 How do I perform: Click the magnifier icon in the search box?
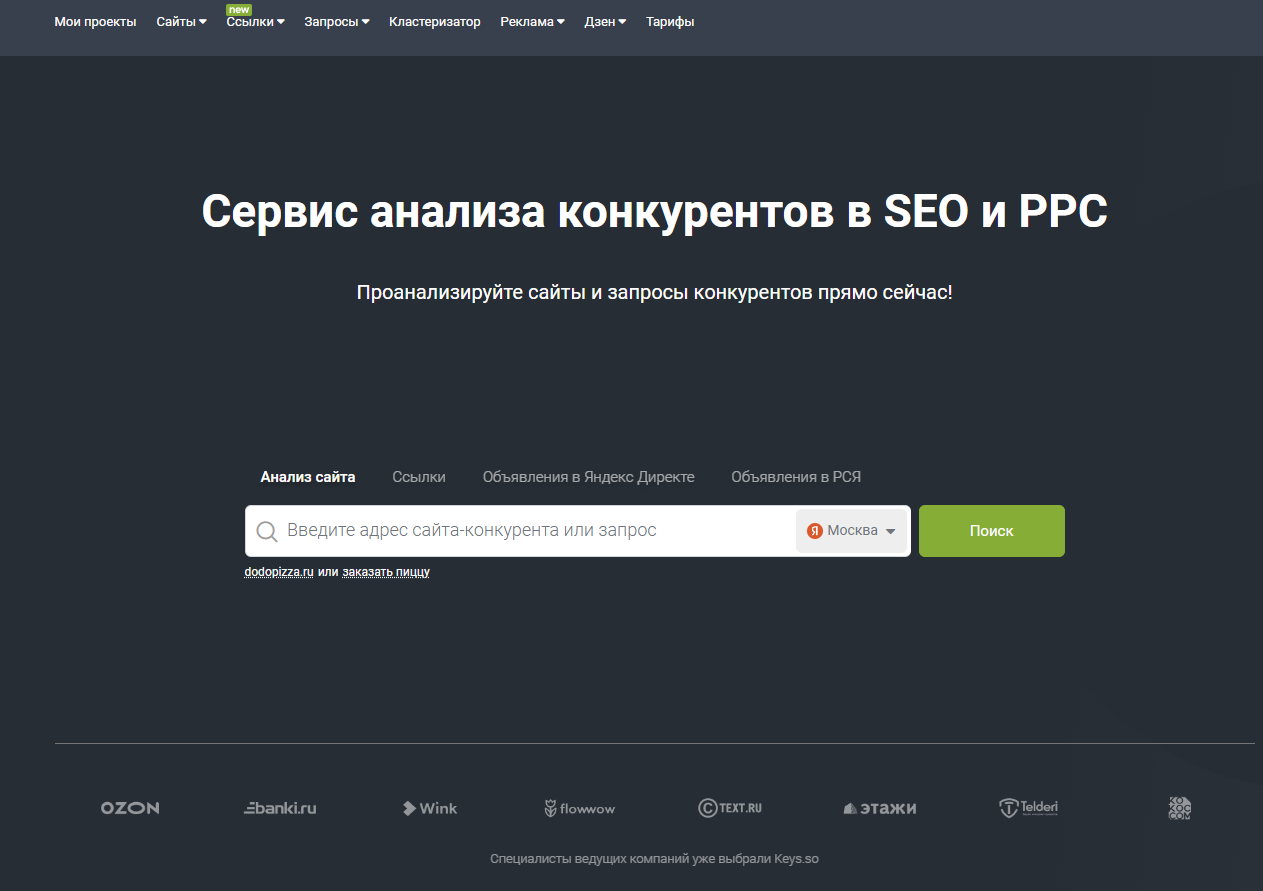[x=266, y=531]
